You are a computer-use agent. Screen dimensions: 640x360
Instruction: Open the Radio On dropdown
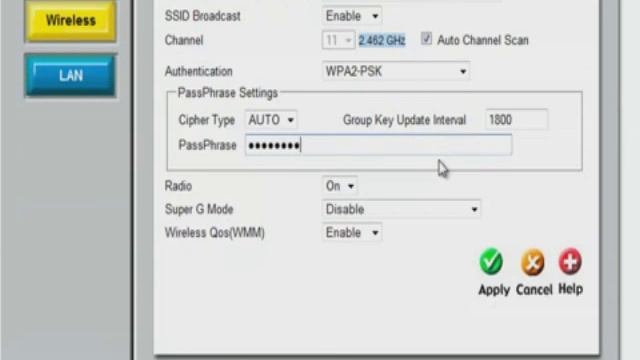tap(340, 186)
